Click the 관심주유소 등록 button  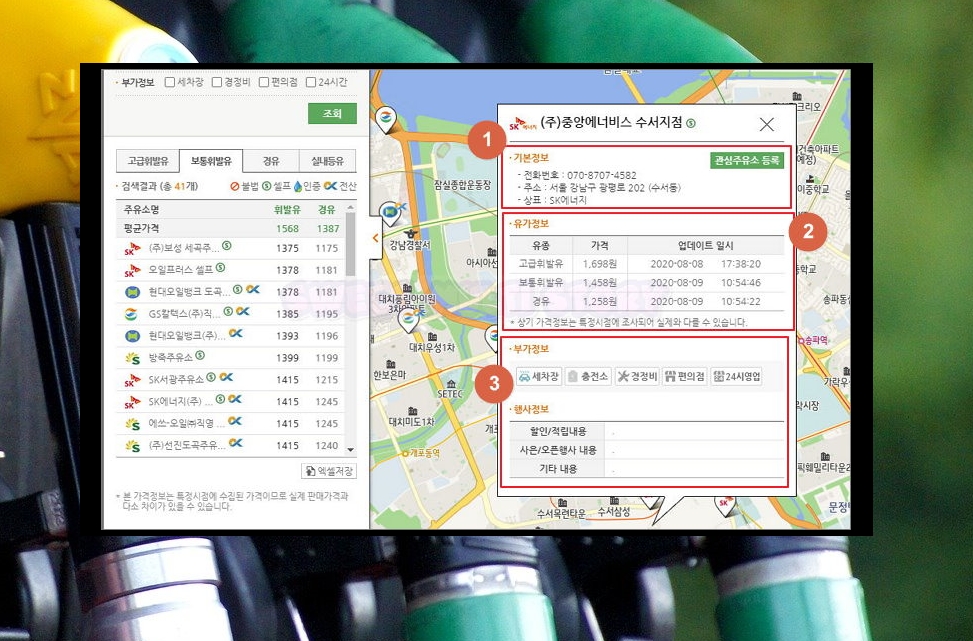click(x=747, y=160)
